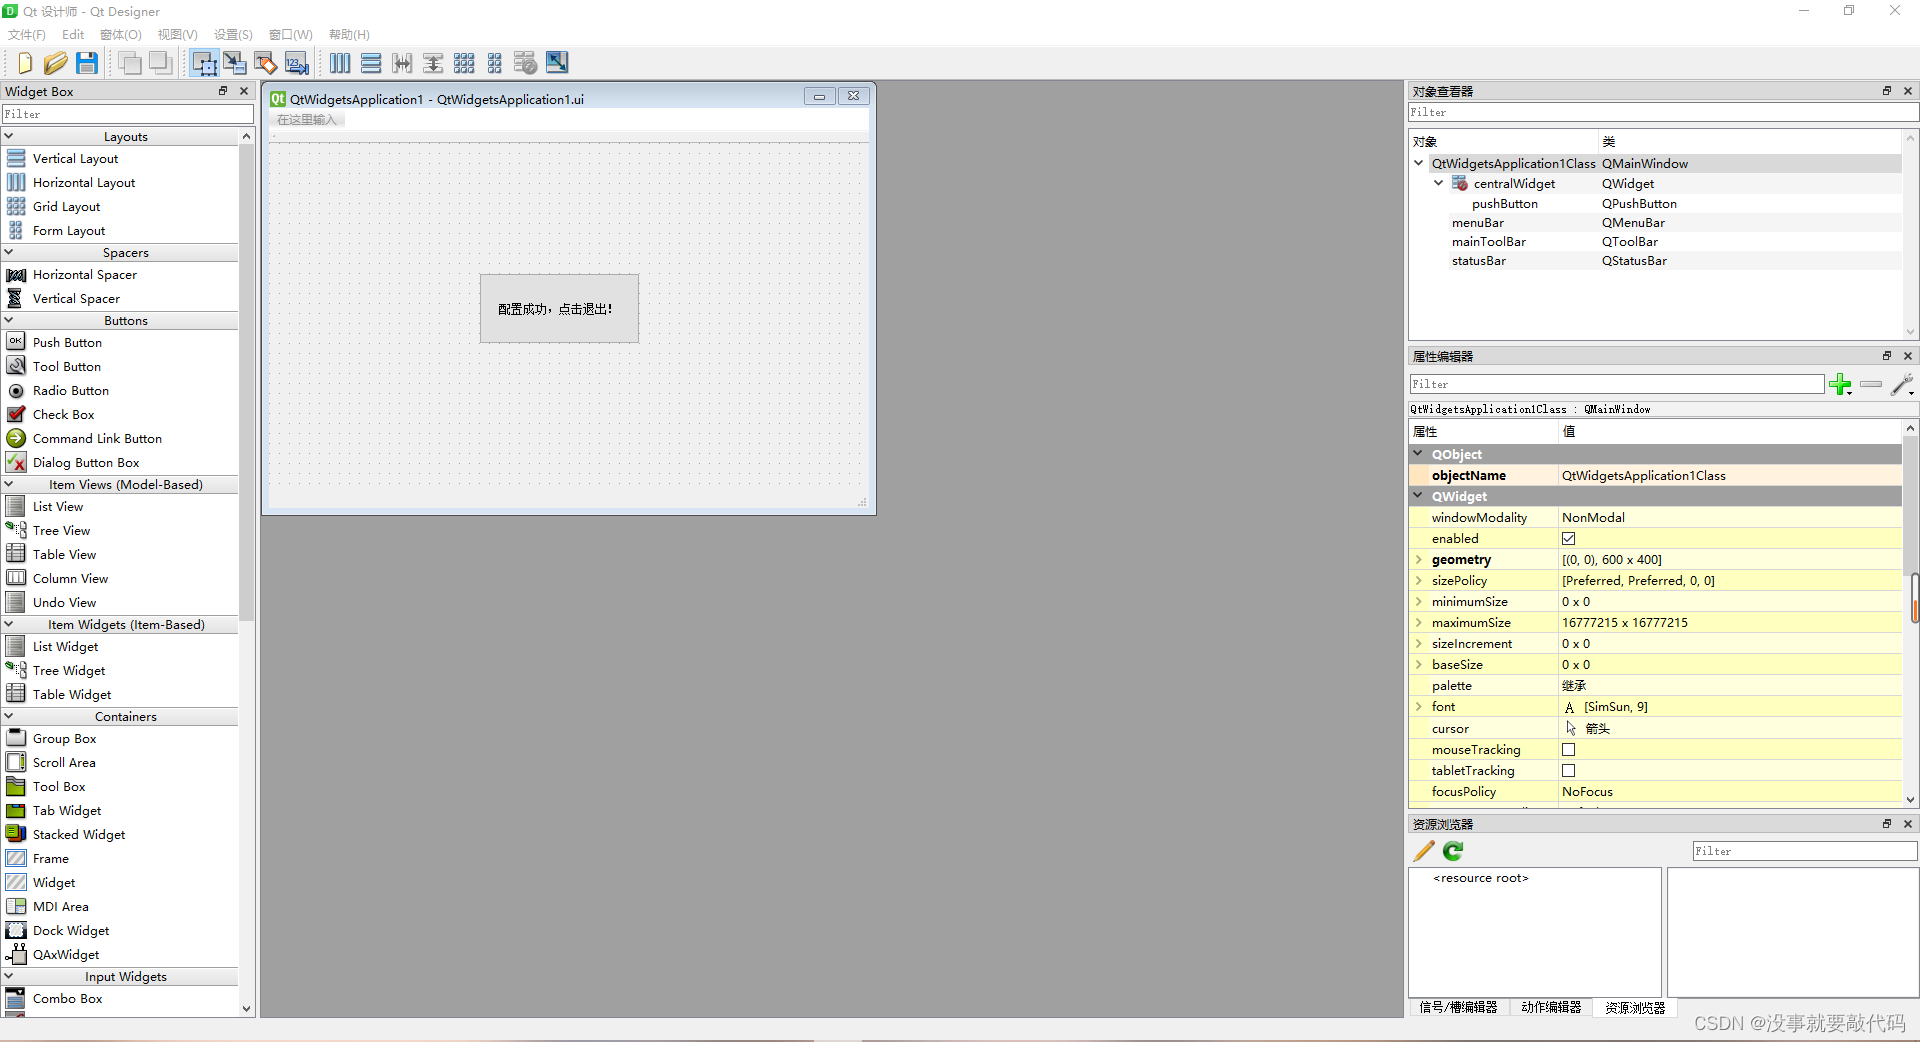Viewport: 1920px width, 1042px height.
Task: Collapse Item Views (Model-Based) category
Action: click(x=9, y=484)
